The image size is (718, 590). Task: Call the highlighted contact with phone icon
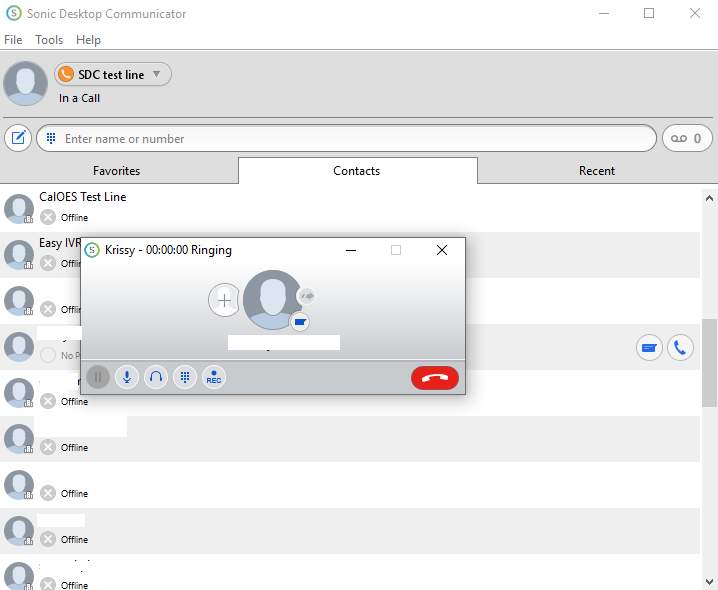tap(680, 348)
